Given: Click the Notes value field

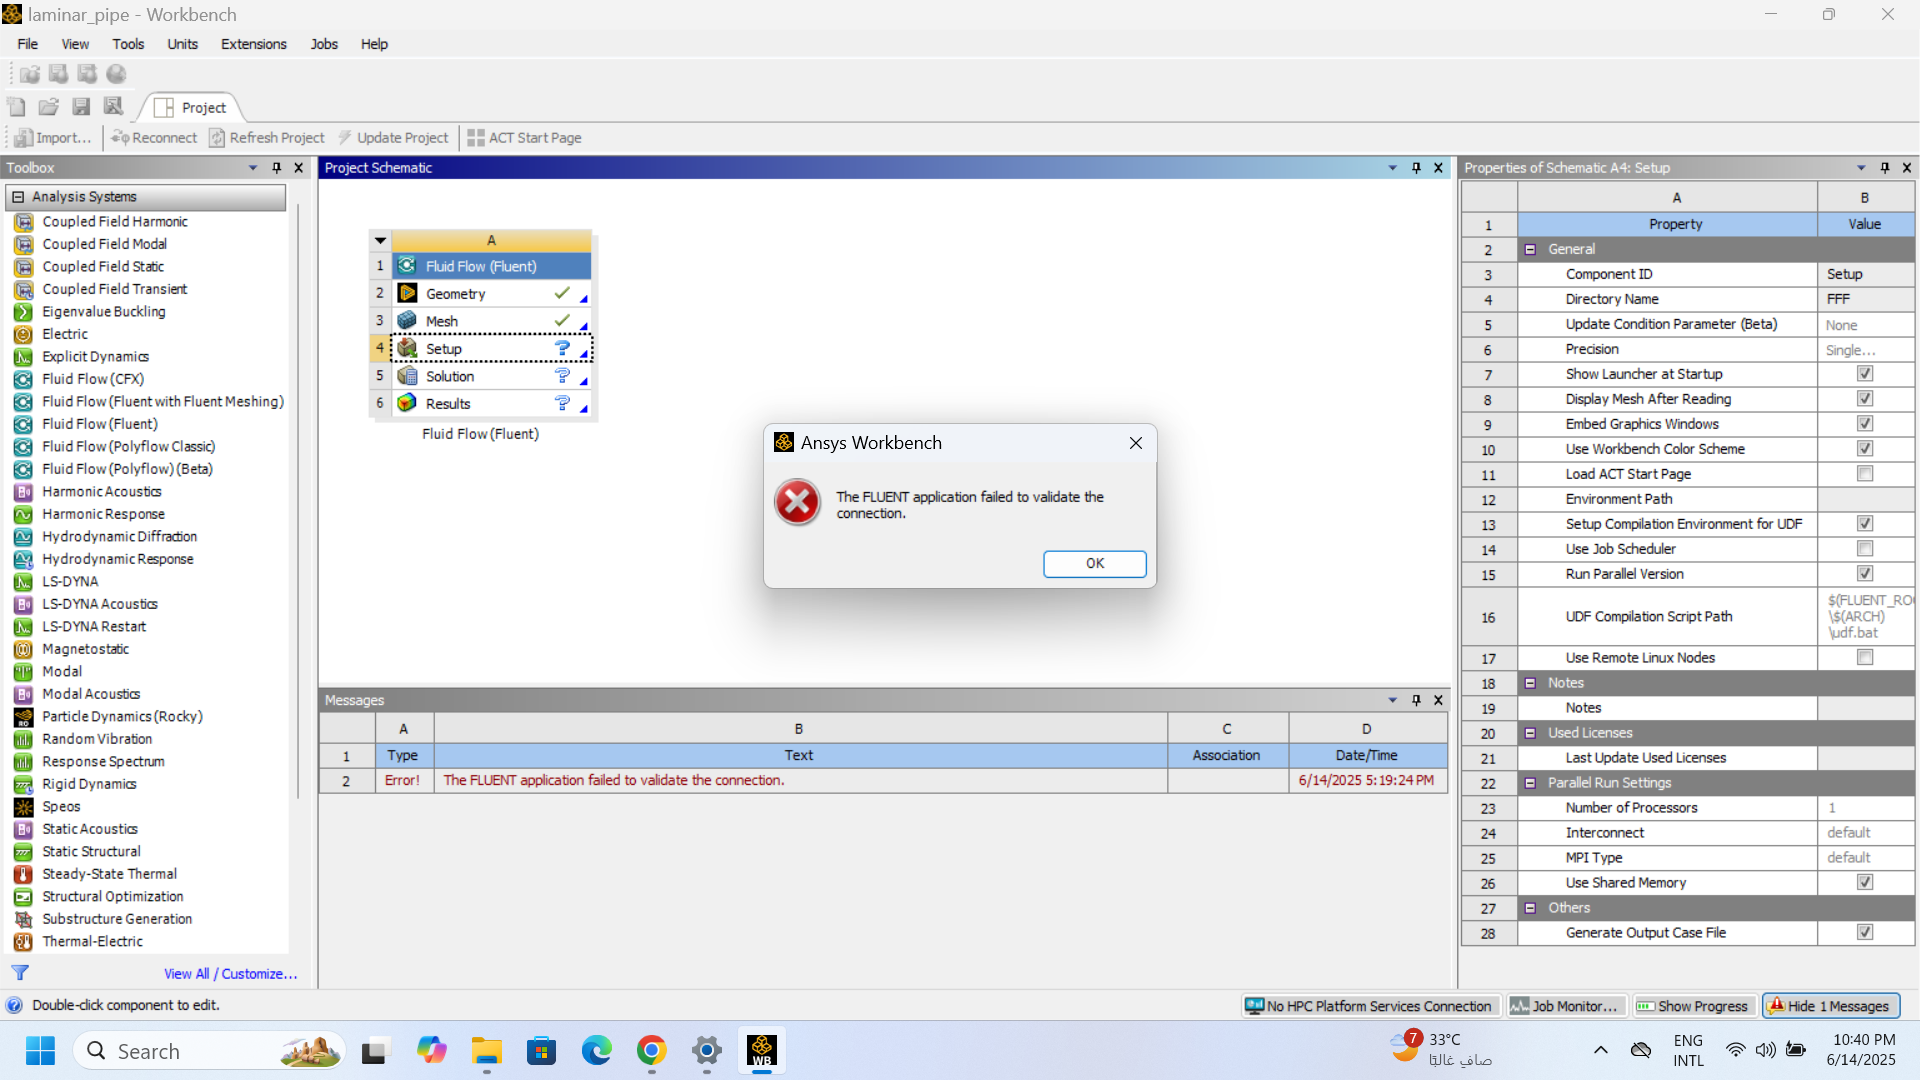Looking at the screenshot, I should click(1865, 708).
